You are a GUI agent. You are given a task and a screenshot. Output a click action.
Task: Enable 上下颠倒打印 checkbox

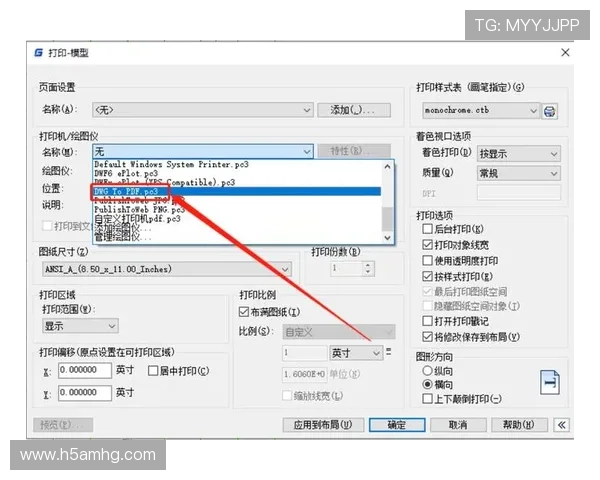tap(427, 399)
